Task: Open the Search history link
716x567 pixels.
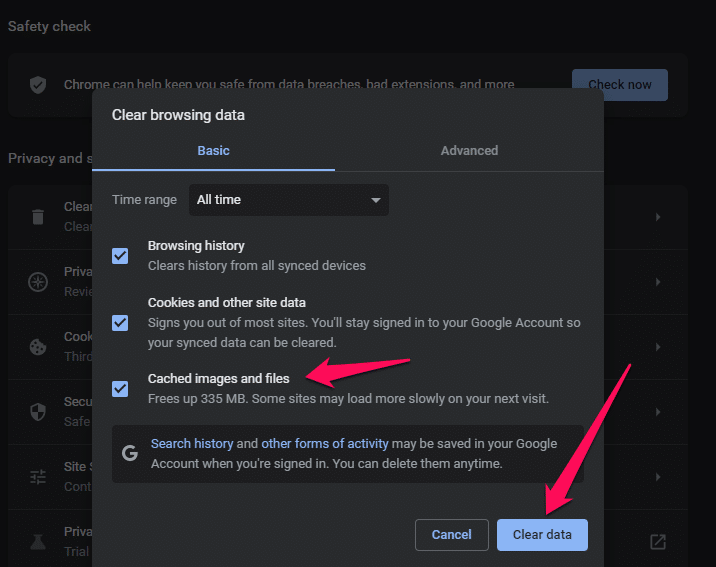Action: [x=192, y=444]
